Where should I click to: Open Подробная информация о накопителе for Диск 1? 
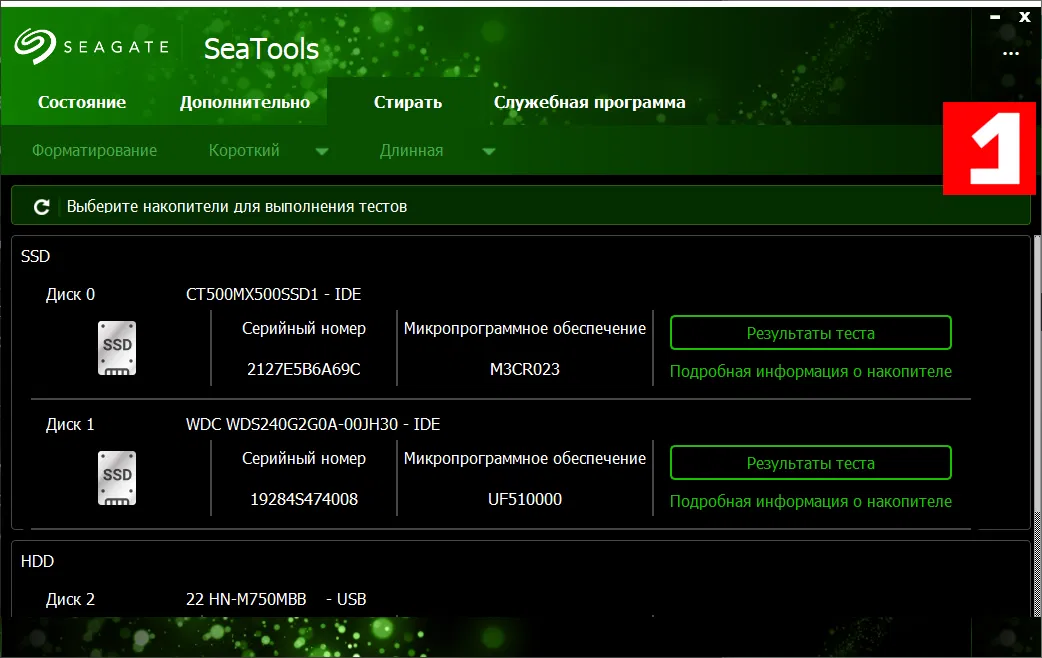(811, 501)
